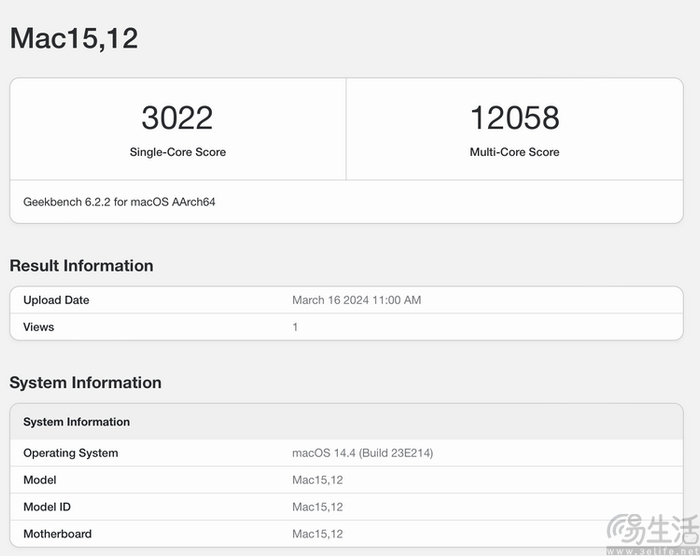Click the macOS 14.4 (Build 23E214) value
This screenshot has width=700, height=556.
[362, 453]
